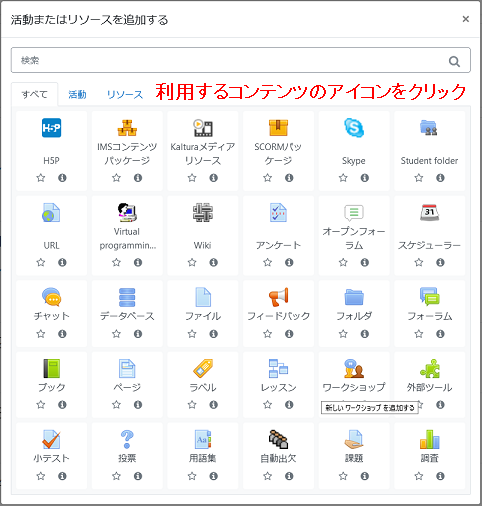Image resolution: width=482 pixels, height=506 pixels.
Task: Select the 自動出欠 attendance icon
Action: 278,439
